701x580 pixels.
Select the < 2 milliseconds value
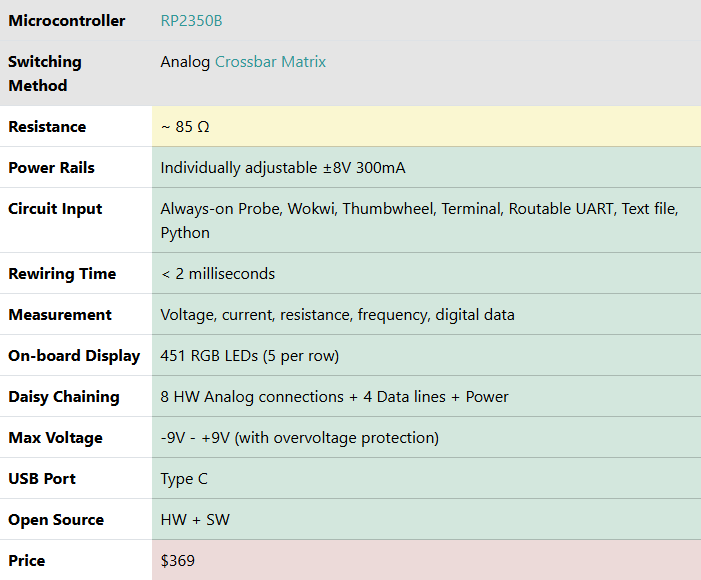(217, 274)
